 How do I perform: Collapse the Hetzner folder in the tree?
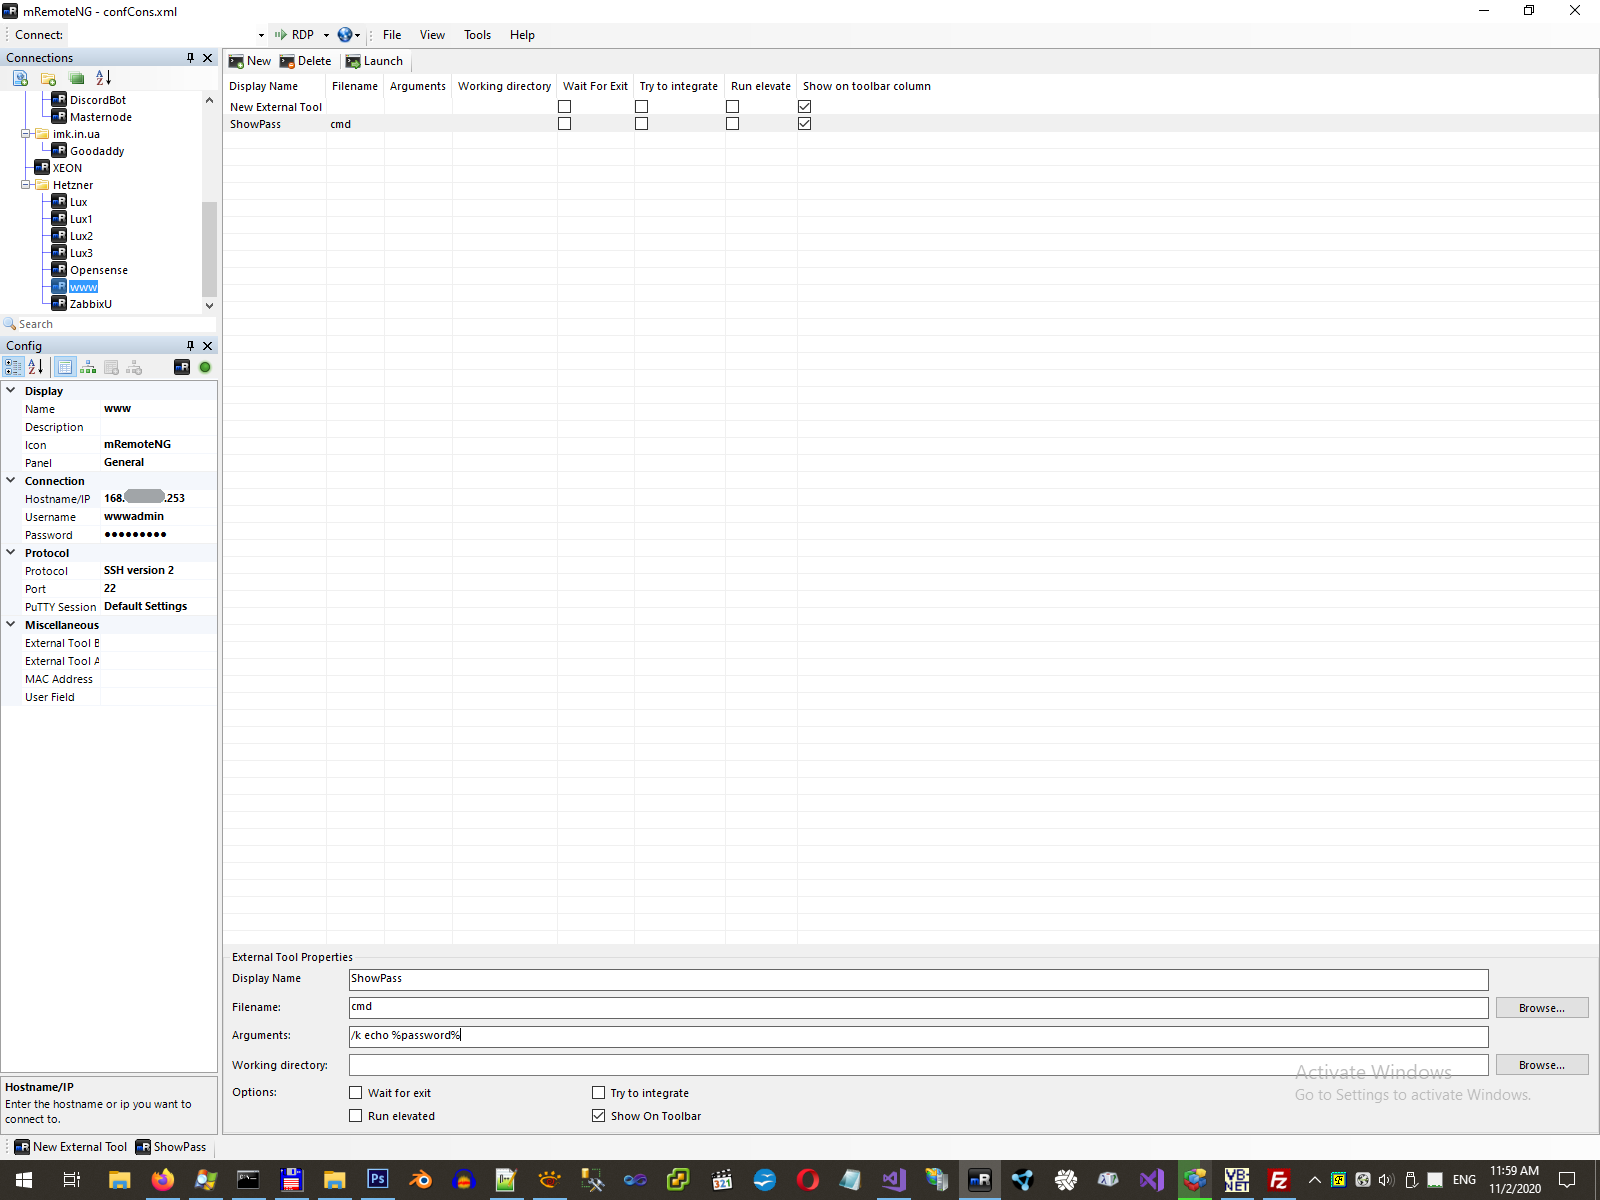point(26,185)
